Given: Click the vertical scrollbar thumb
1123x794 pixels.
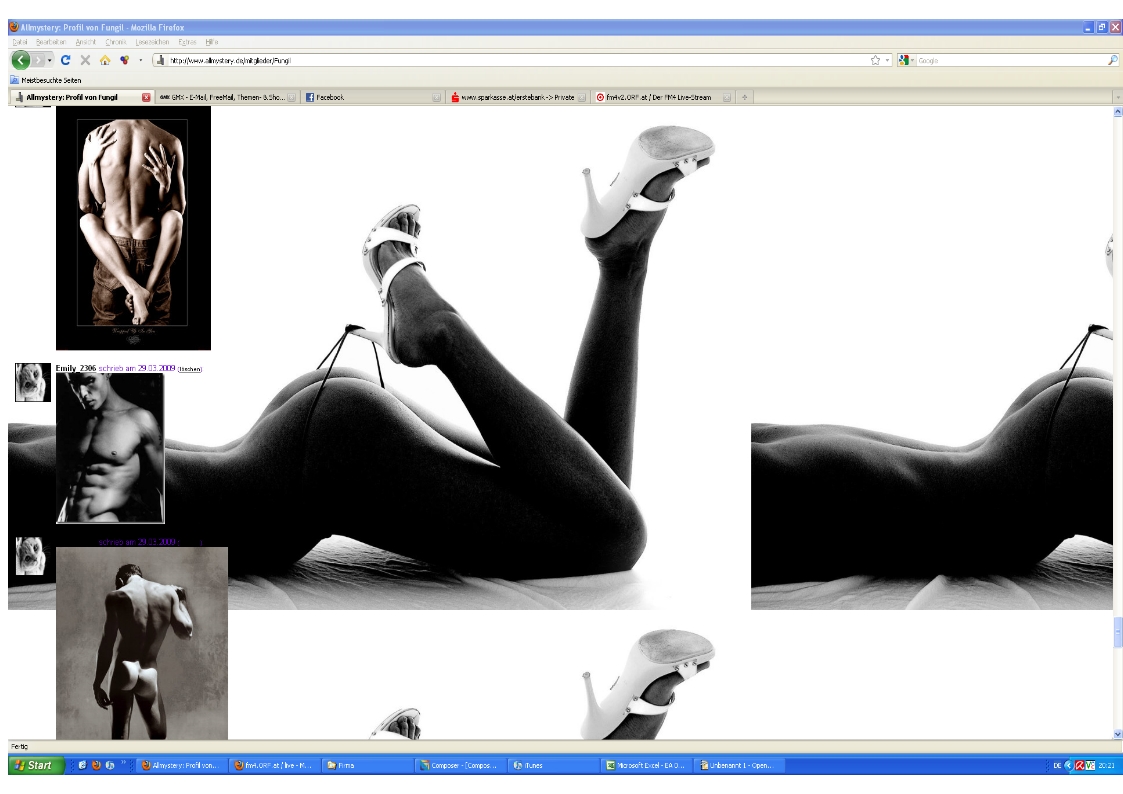Looking at the screenshot, I should (x=1118, y=632).
